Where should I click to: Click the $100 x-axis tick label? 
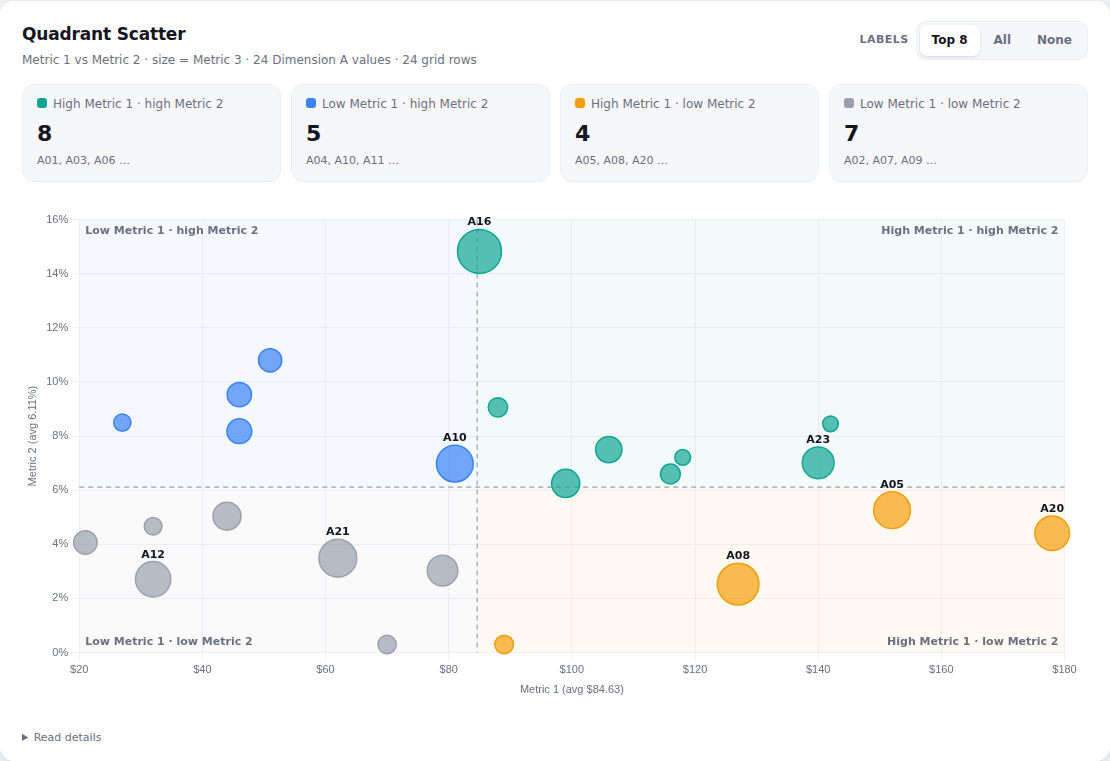tap(571, 669)
